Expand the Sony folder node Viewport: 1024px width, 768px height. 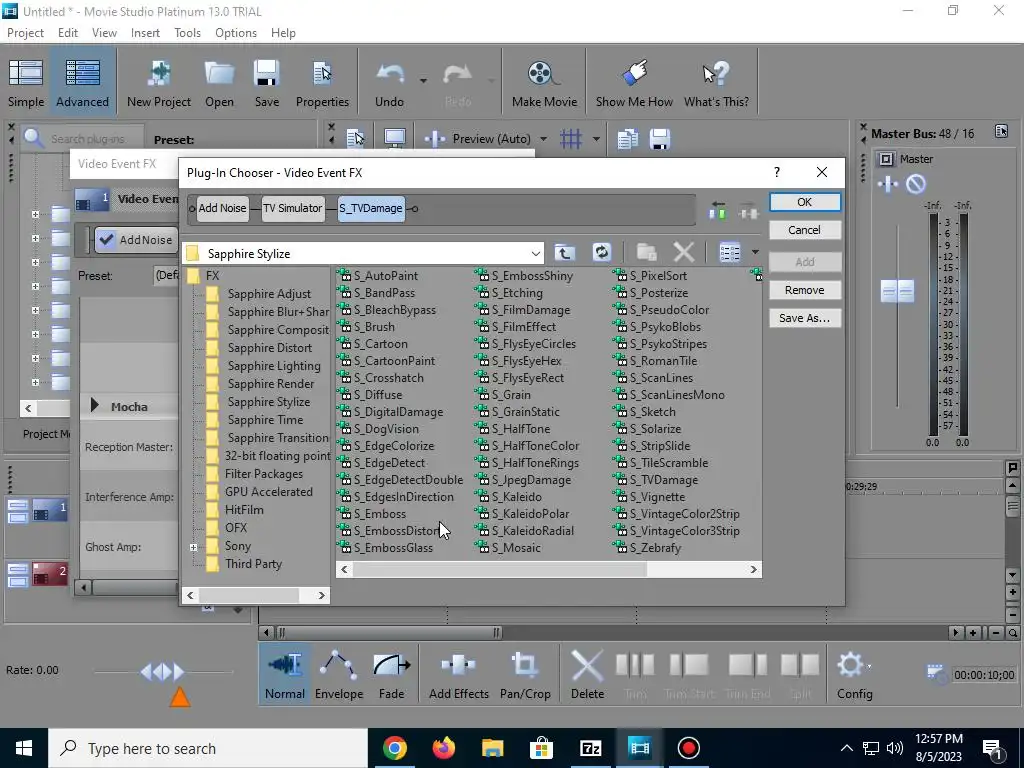[x=193, y=547]
